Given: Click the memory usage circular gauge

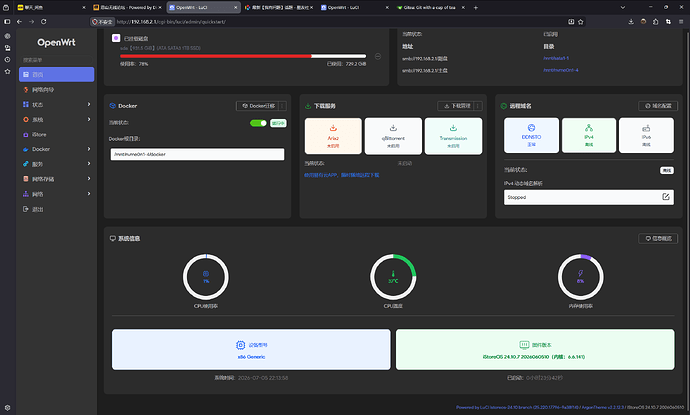Looking at the screenshot, I should click(580, 277).
